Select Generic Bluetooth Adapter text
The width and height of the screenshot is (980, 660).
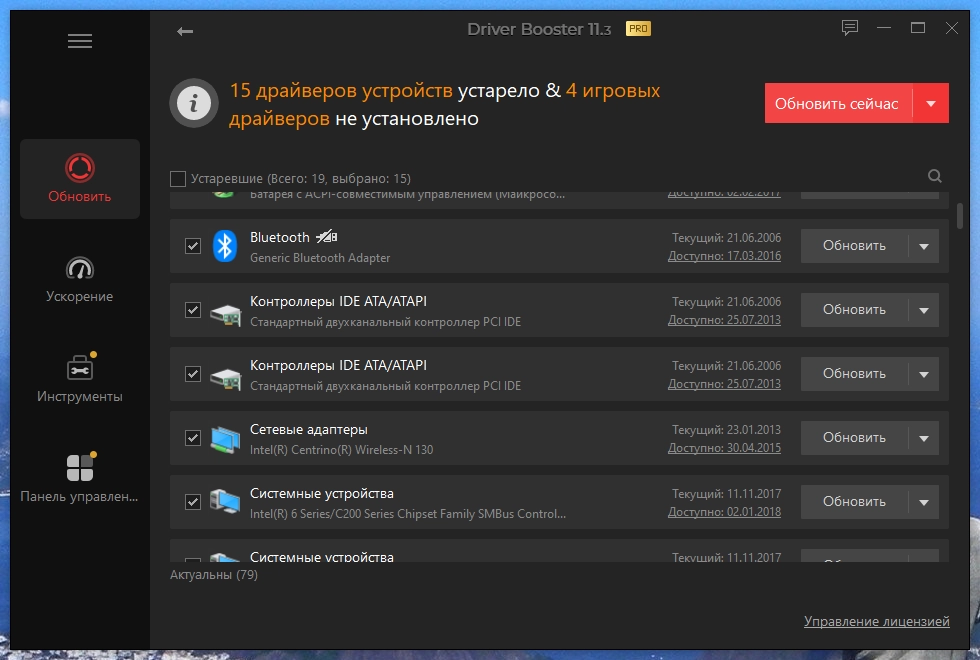tap(320, 258)
